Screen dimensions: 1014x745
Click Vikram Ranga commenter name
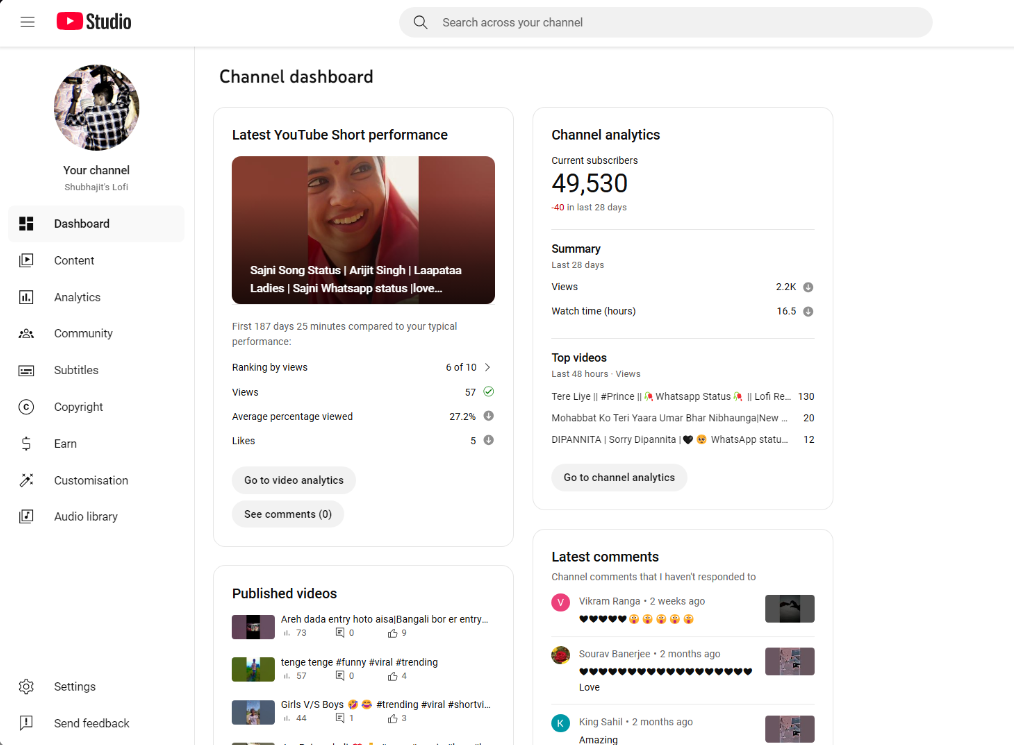[609, 601]
